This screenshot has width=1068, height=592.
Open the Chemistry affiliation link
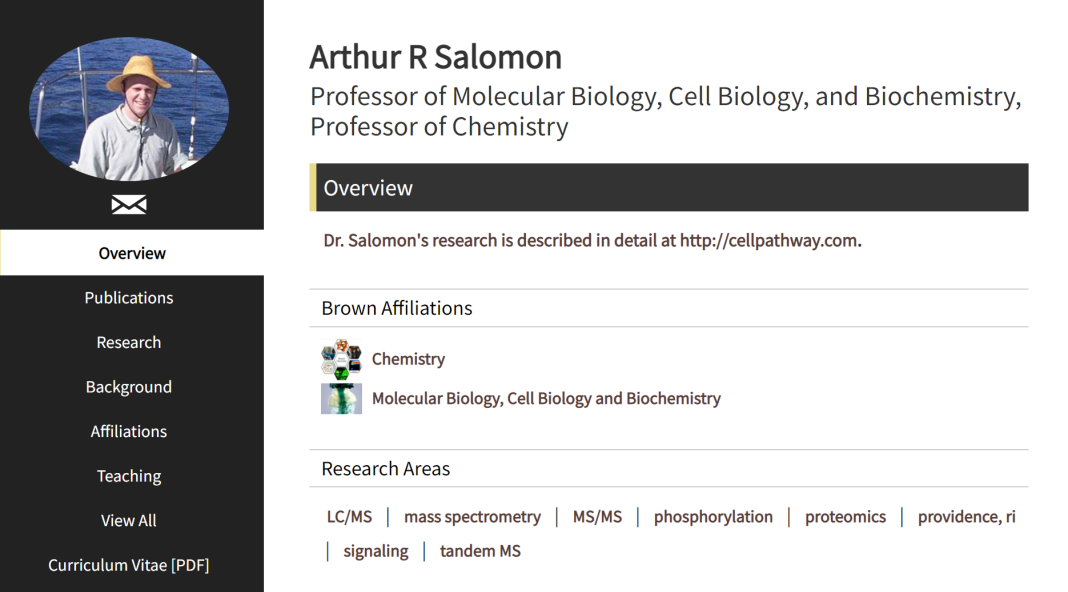coord(408,359)
